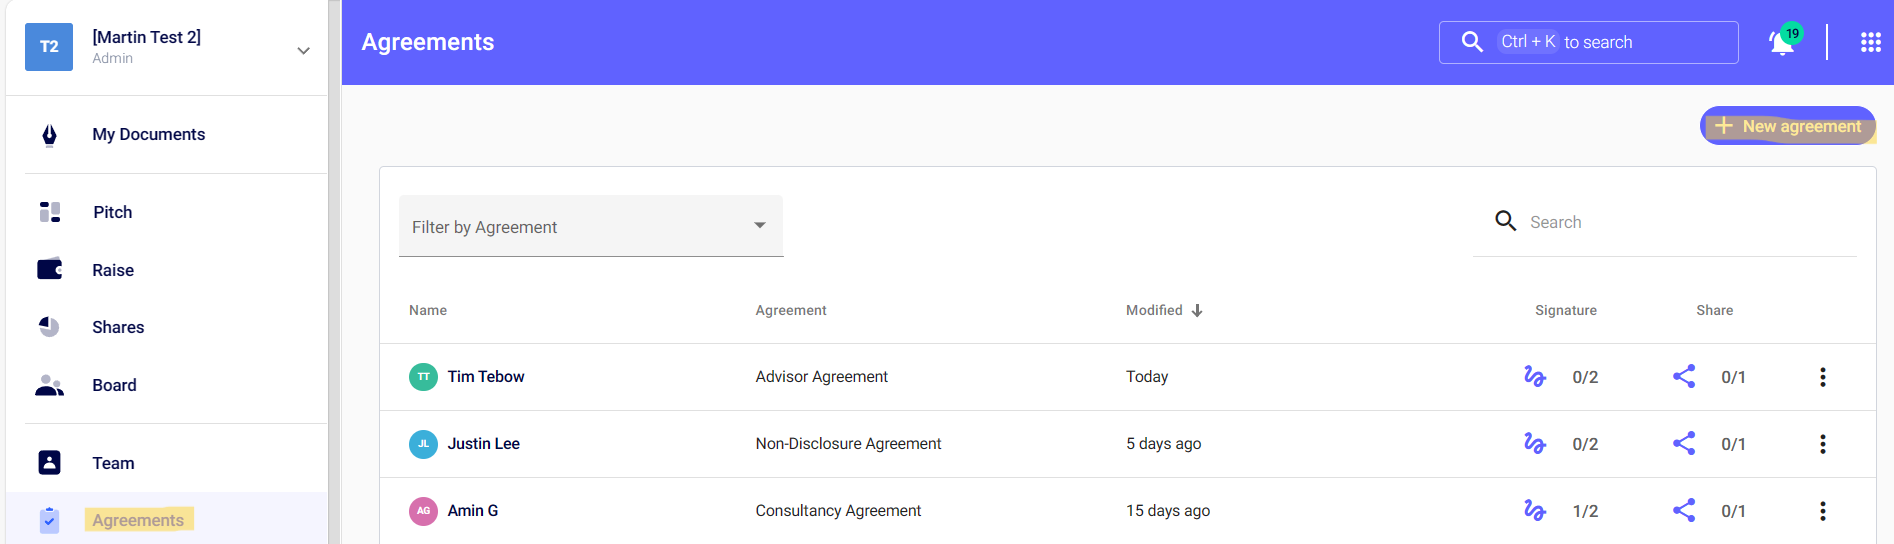Click the notifications bell icon
Image resolution: width=1894 pixels, height=544 pixels.
click(1782, 43)
